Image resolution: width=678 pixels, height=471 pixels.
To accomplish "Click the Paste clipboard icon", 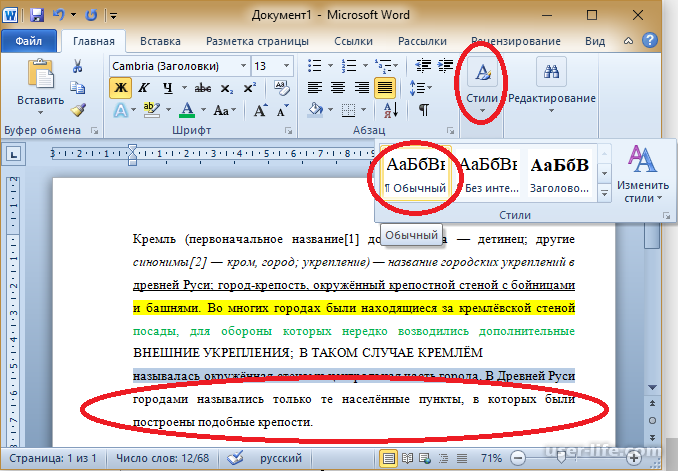I will point(40,74).
